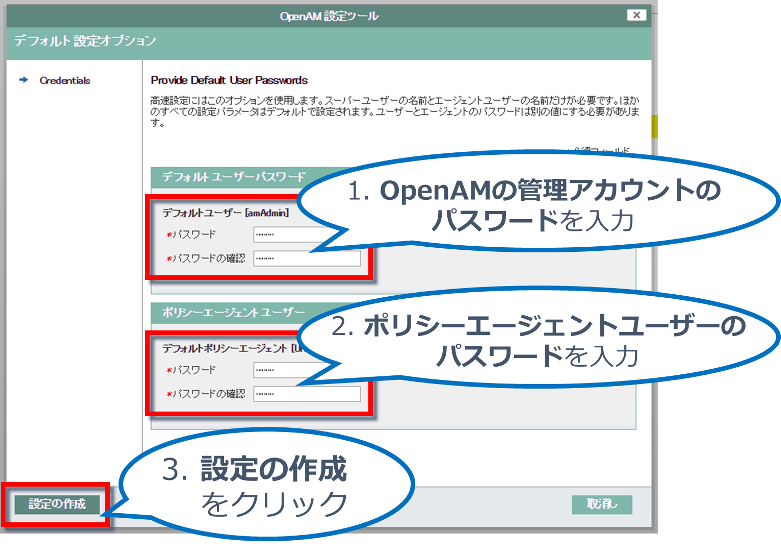Select Credentials step in left sidebar
The image size is (781, 544).
[x=65, y=80]
